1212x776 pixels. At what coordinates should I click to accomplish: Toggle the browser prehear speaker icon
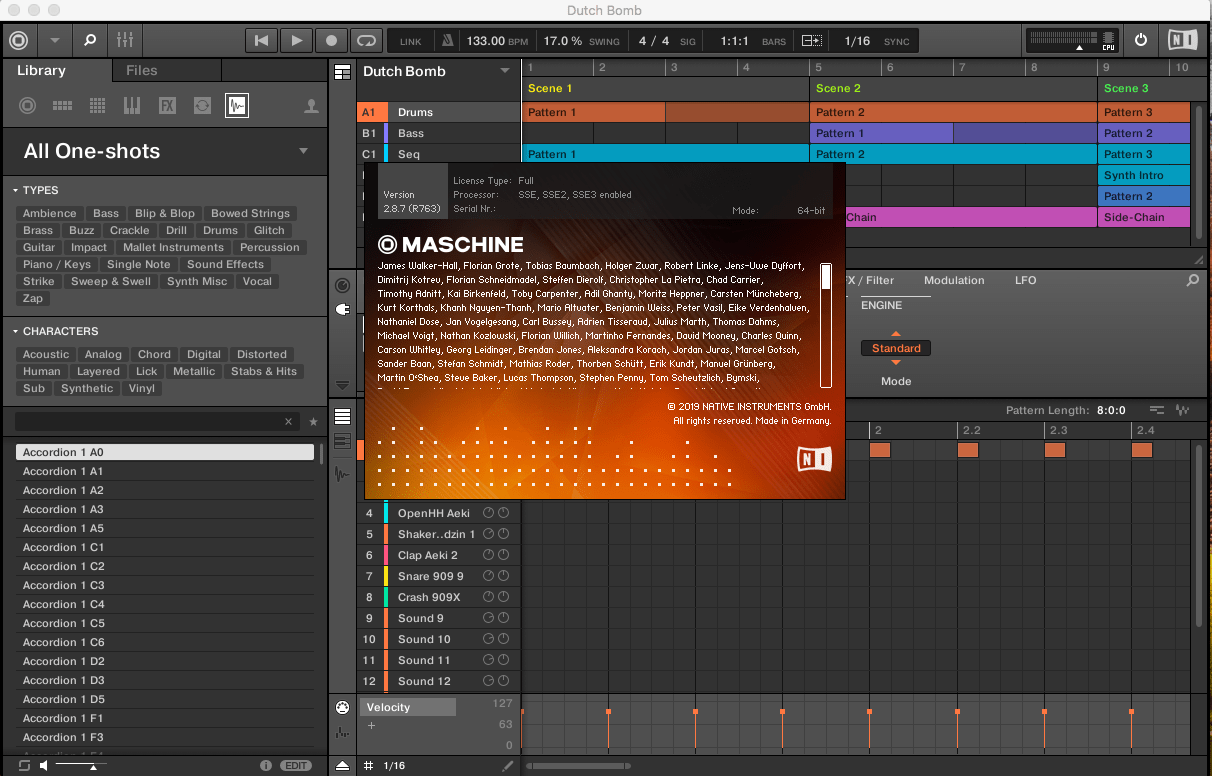[44, 765]
